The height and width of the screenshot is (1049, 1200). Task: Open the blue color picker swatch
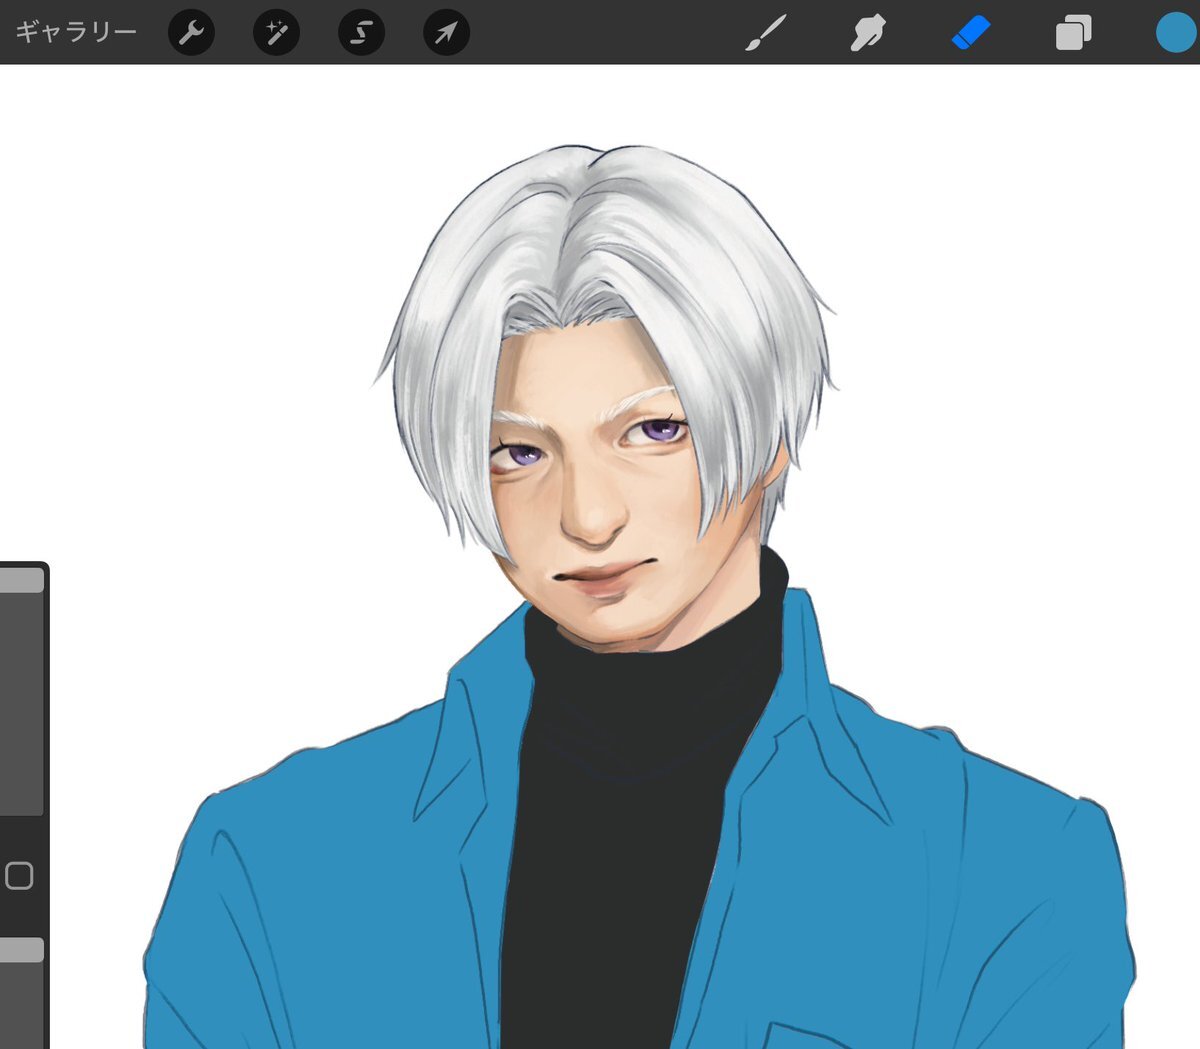point(1176,32)
